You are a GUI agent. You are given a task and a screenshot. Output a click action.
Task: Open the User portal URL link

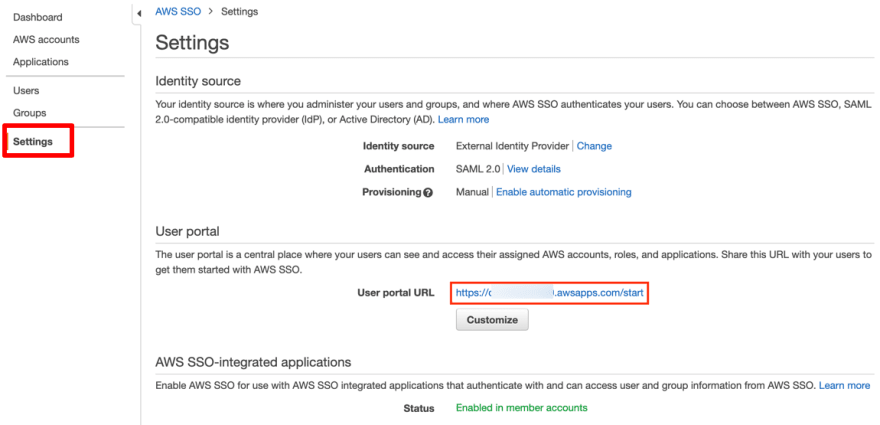pos(549,293)
